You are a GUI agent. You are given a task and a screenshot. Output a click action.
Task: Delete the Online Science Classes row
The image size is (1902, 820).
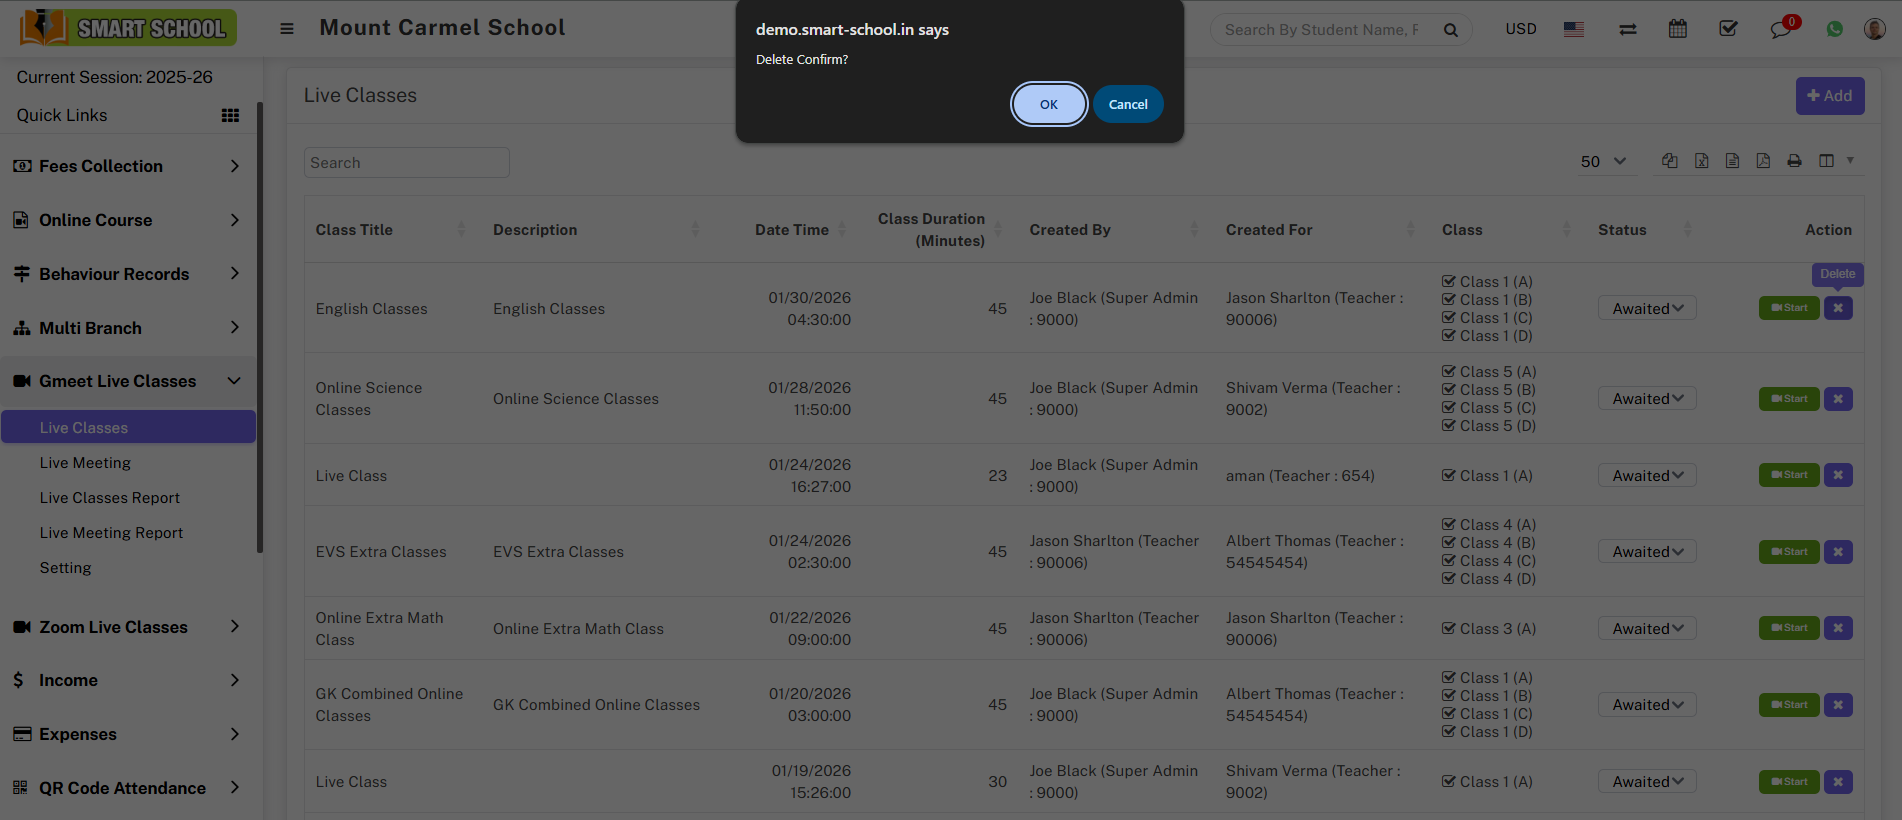pyautogui.click(x=1837, y=399)
